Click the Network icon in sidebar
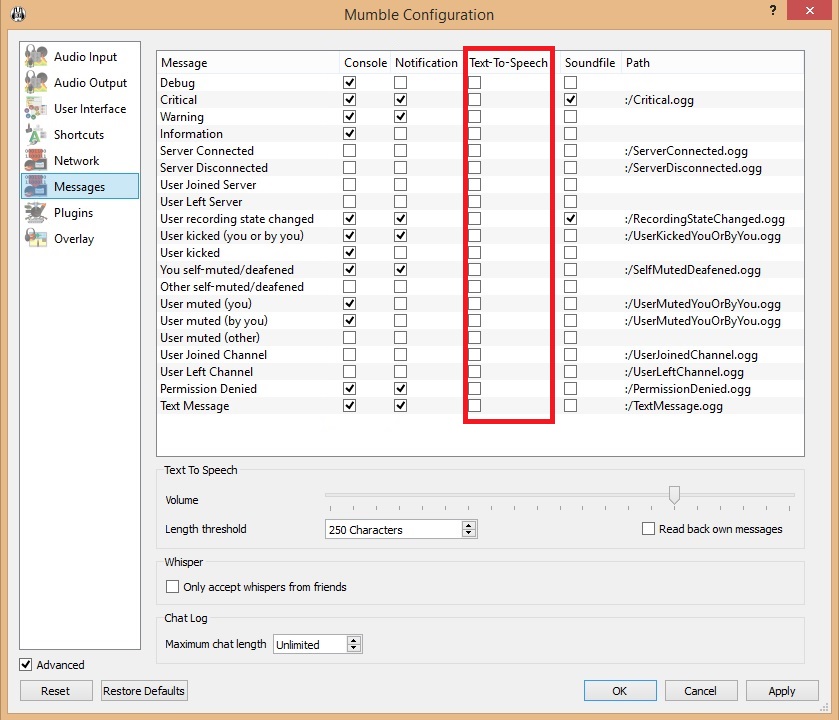 (x=36, y=160)
